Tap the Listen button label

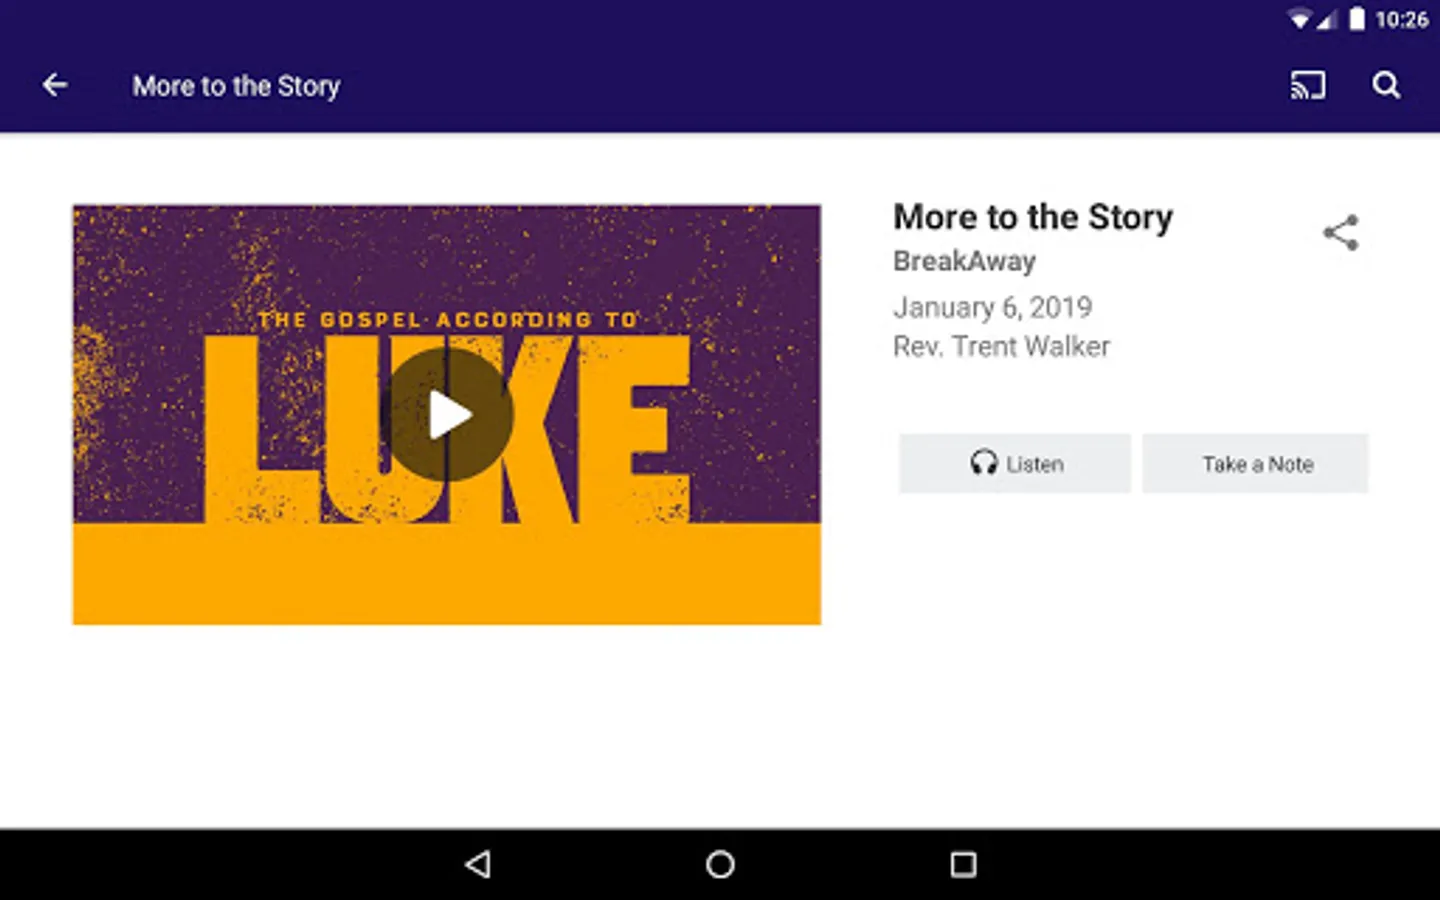click(1035, 465)
